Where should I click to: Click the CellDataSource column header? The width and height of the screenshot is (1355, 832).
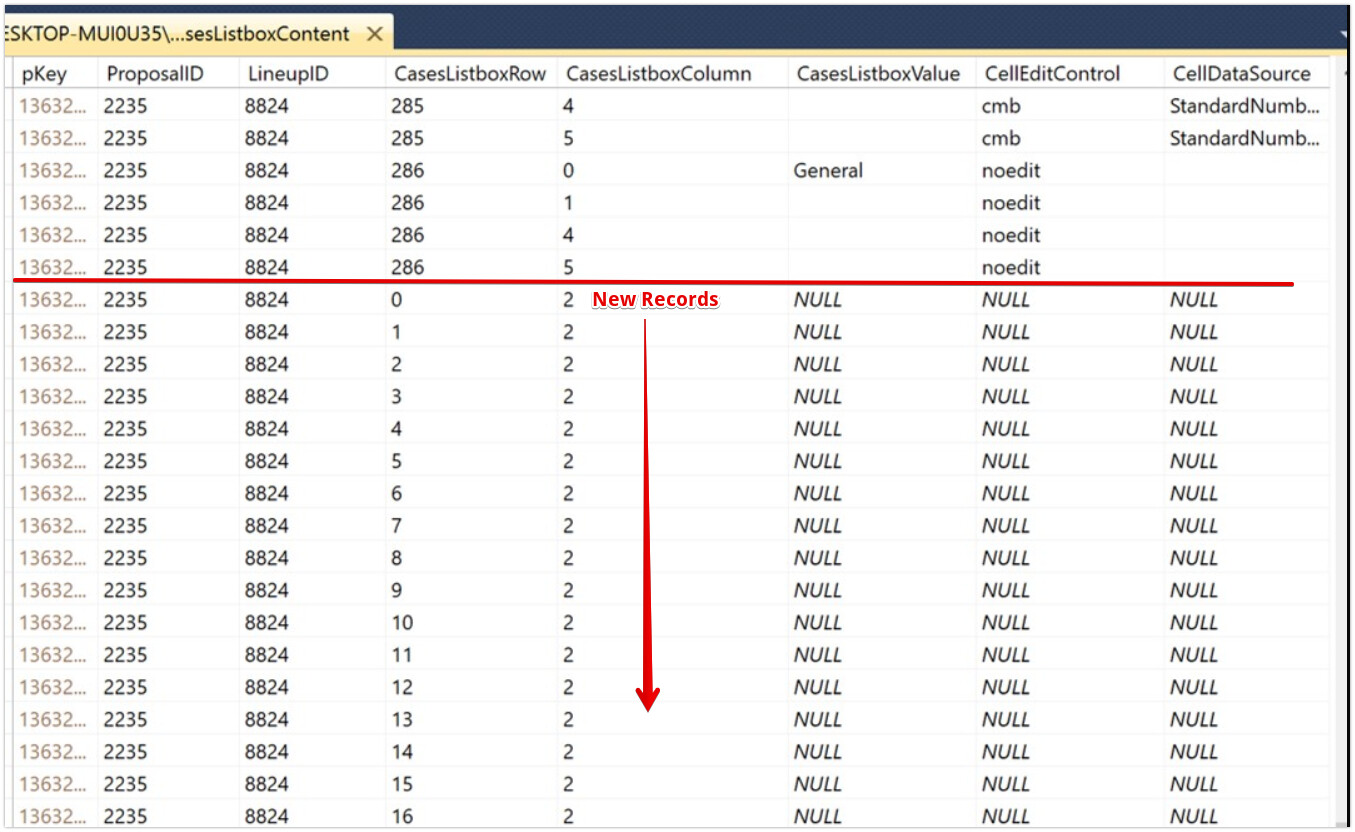tap(1241, 73)
